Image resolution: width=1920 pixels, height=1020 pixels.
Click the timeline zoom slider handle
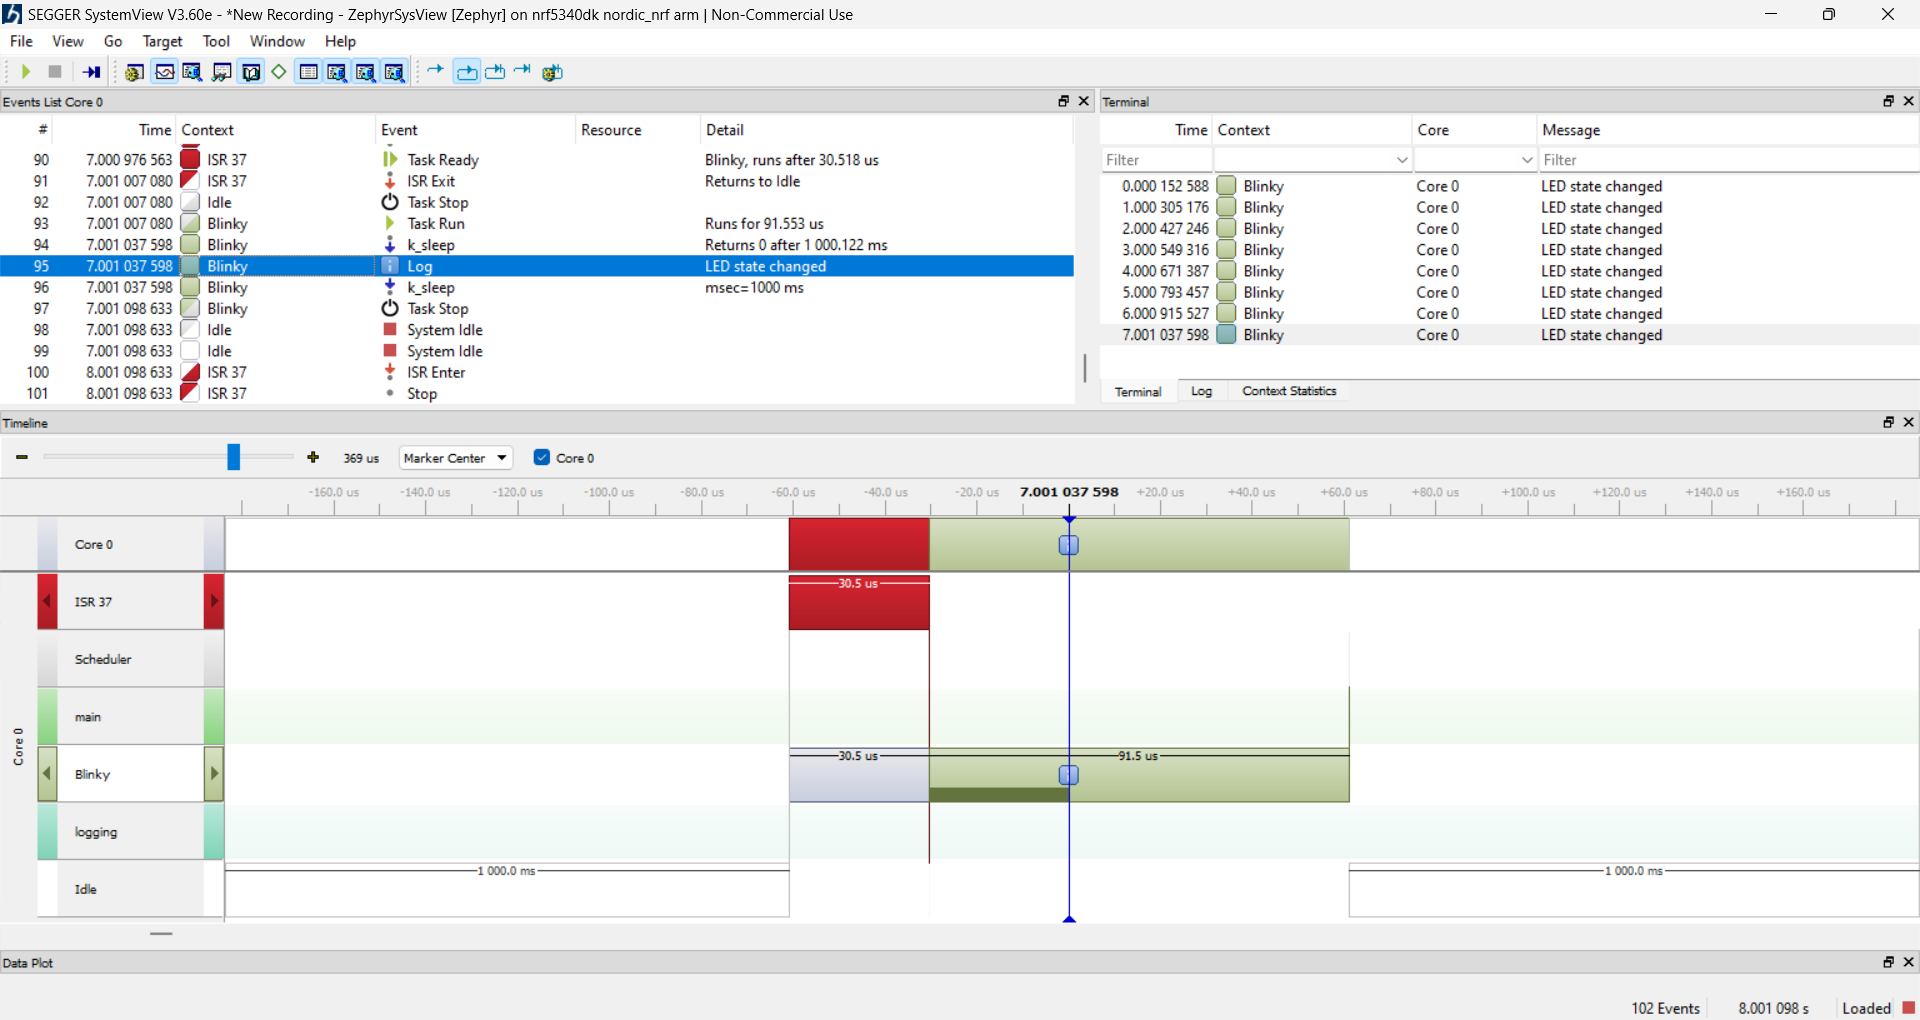[x=233, y=458]
